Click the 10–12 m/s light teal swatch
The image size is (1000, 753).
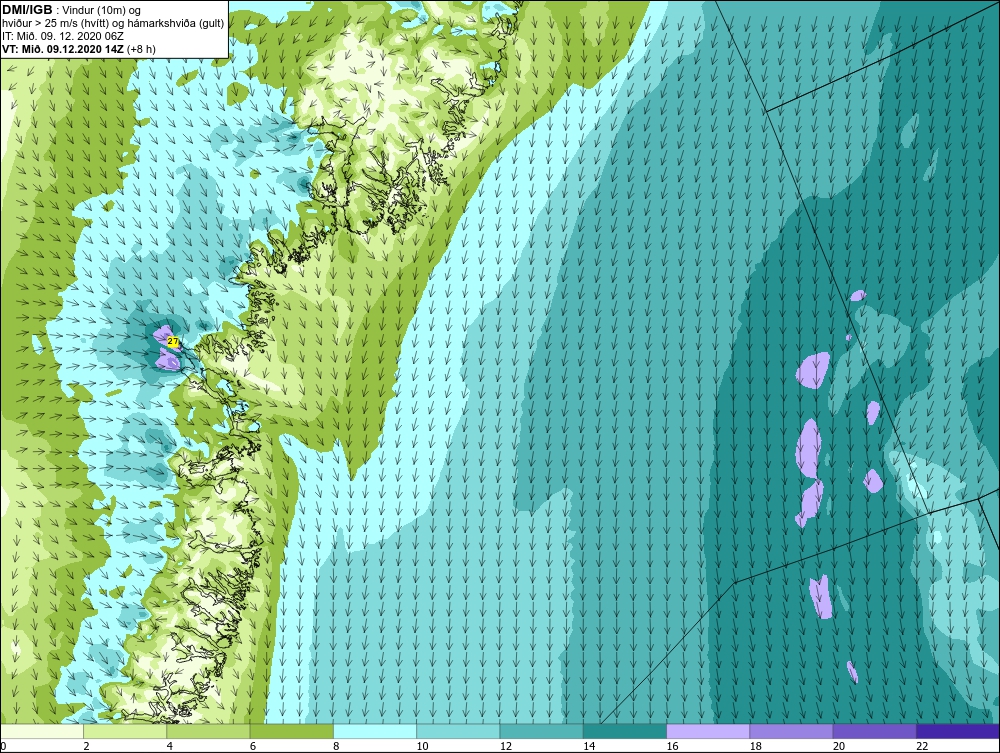458,731
